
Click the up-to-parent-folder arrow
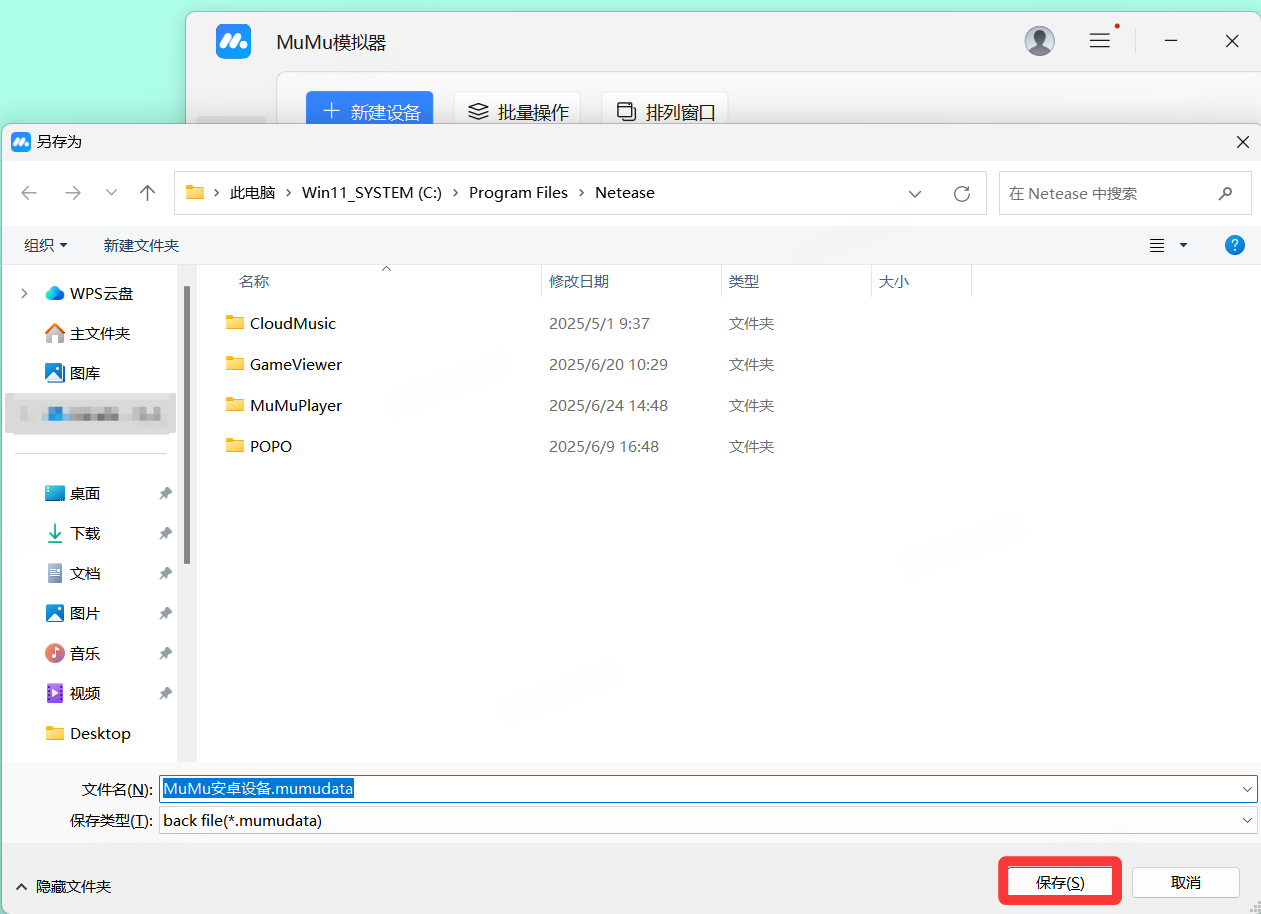click(147, 192)
